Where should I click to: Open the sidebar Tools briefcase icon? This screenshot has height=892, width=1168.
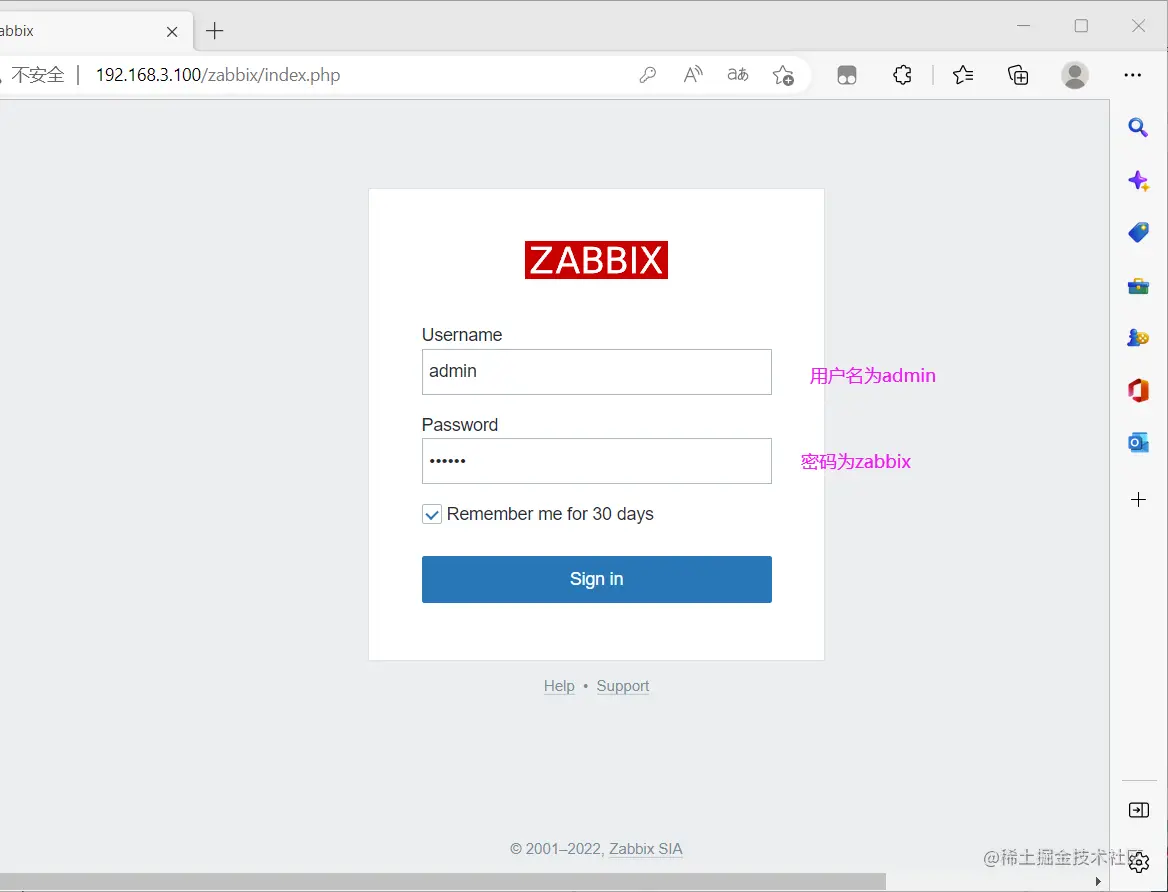click(x=1138, y=286)
